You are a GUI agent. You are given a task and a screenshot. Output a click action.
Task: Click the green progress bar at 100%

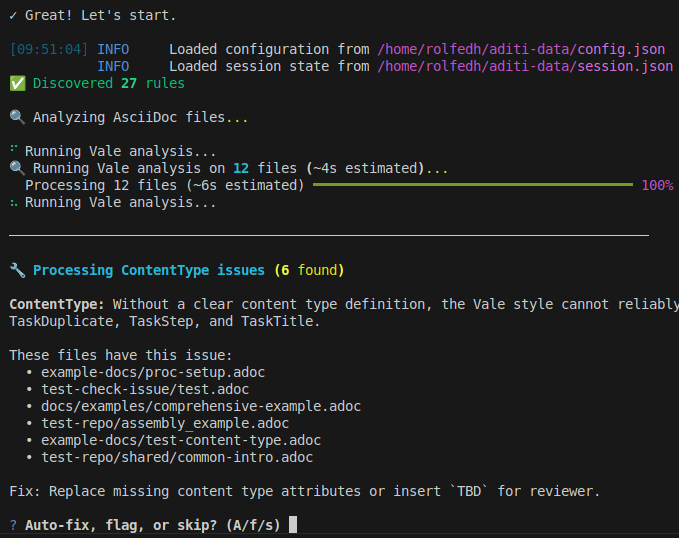click(x=472, y=185)
